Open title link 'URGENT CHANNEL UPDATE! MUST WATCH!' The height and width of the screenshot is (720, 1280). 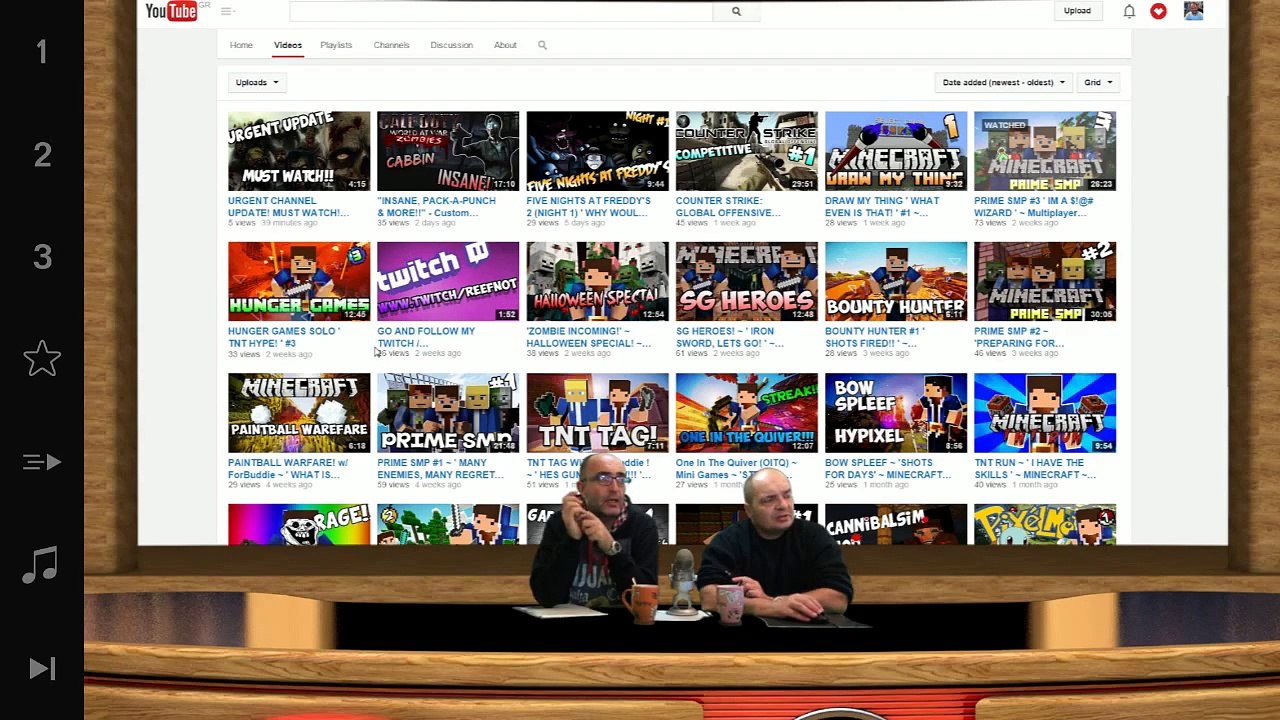(x=288, y=207)
